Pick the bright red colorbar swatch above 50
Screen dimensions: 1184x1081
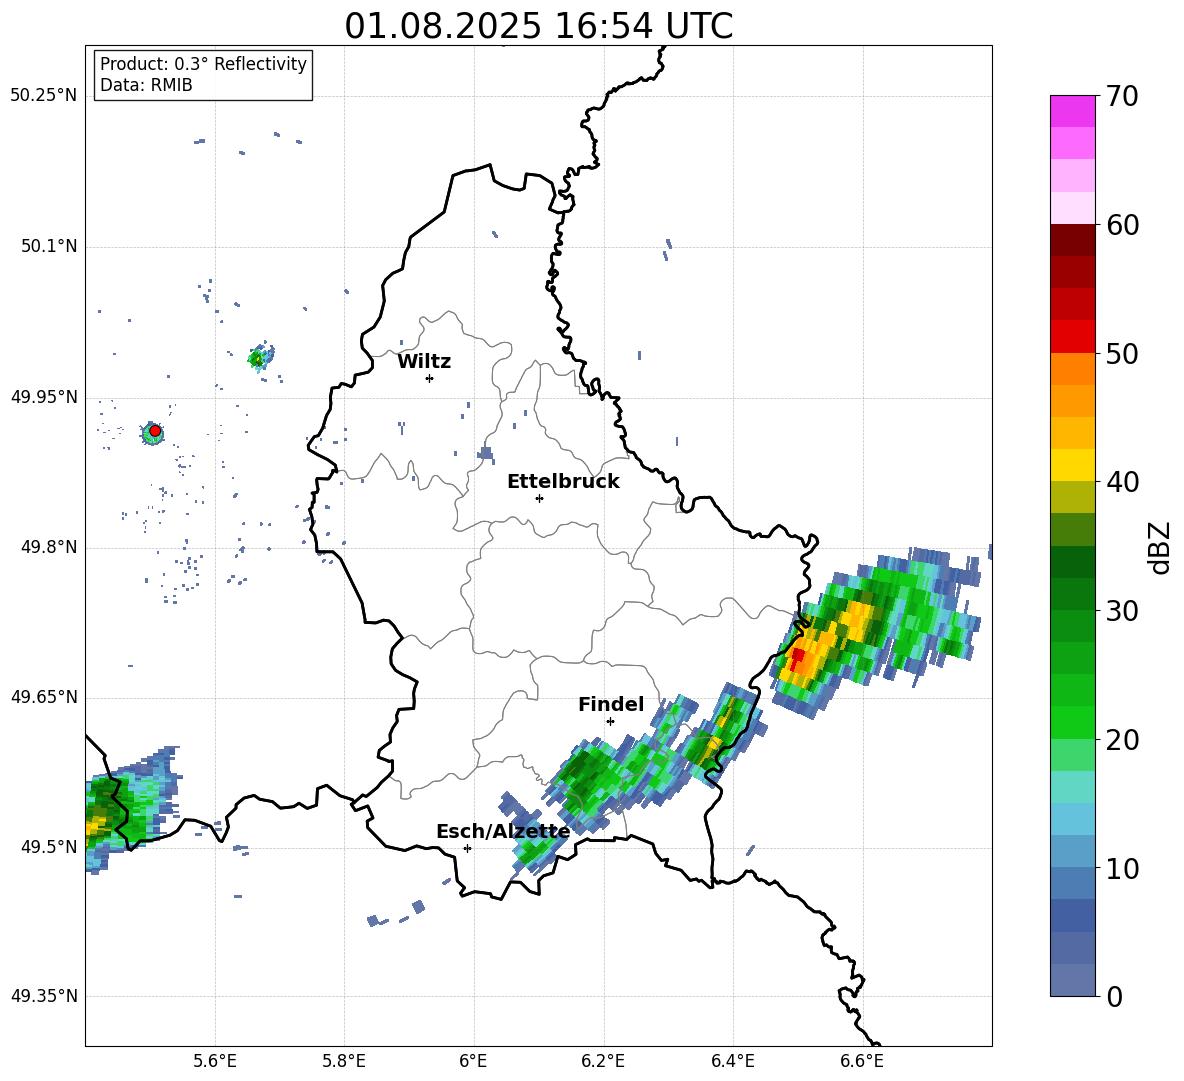(1072, 336)
